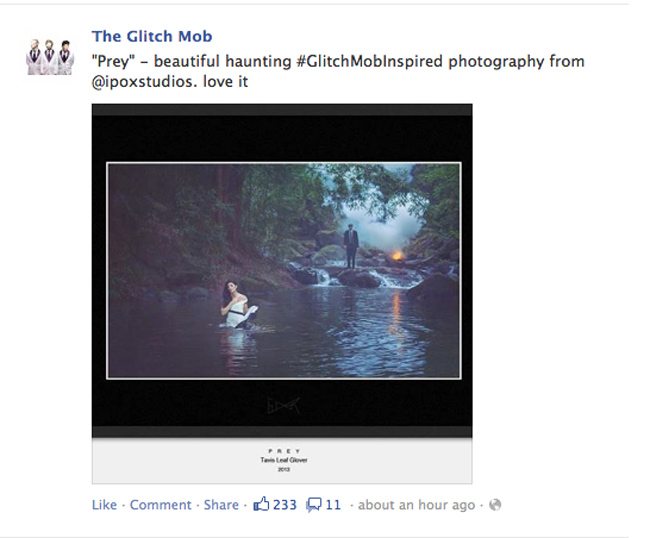Click the thumbs-up likes icon
Image resolution: width=650 pixels, height=538 pixels.
[x=261, y=504]
